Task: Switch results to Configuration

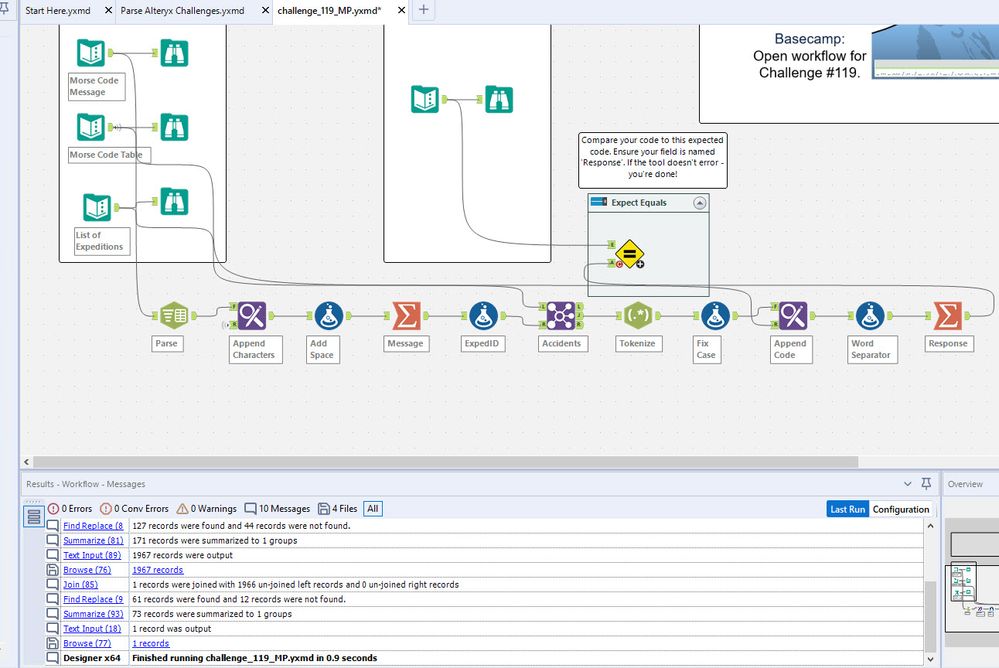Action: (x=901, y=509)
